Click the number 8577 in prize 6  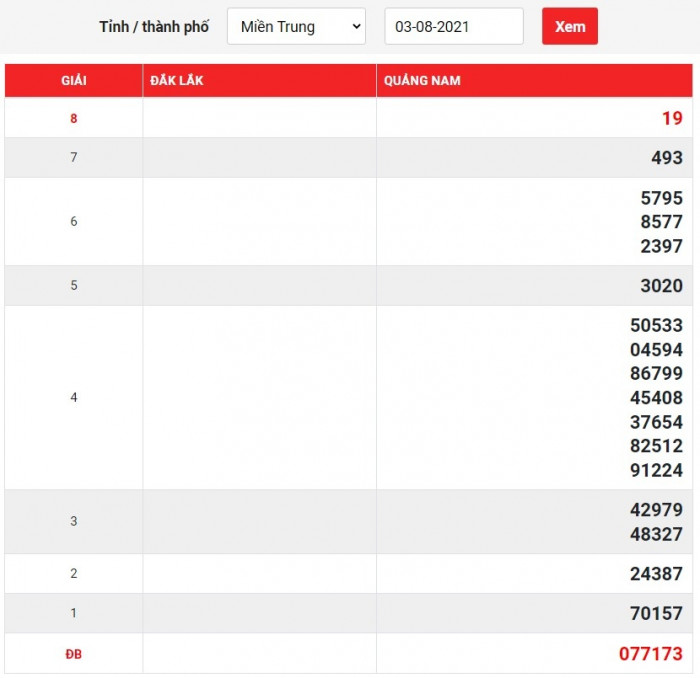[x=661, y=222]
